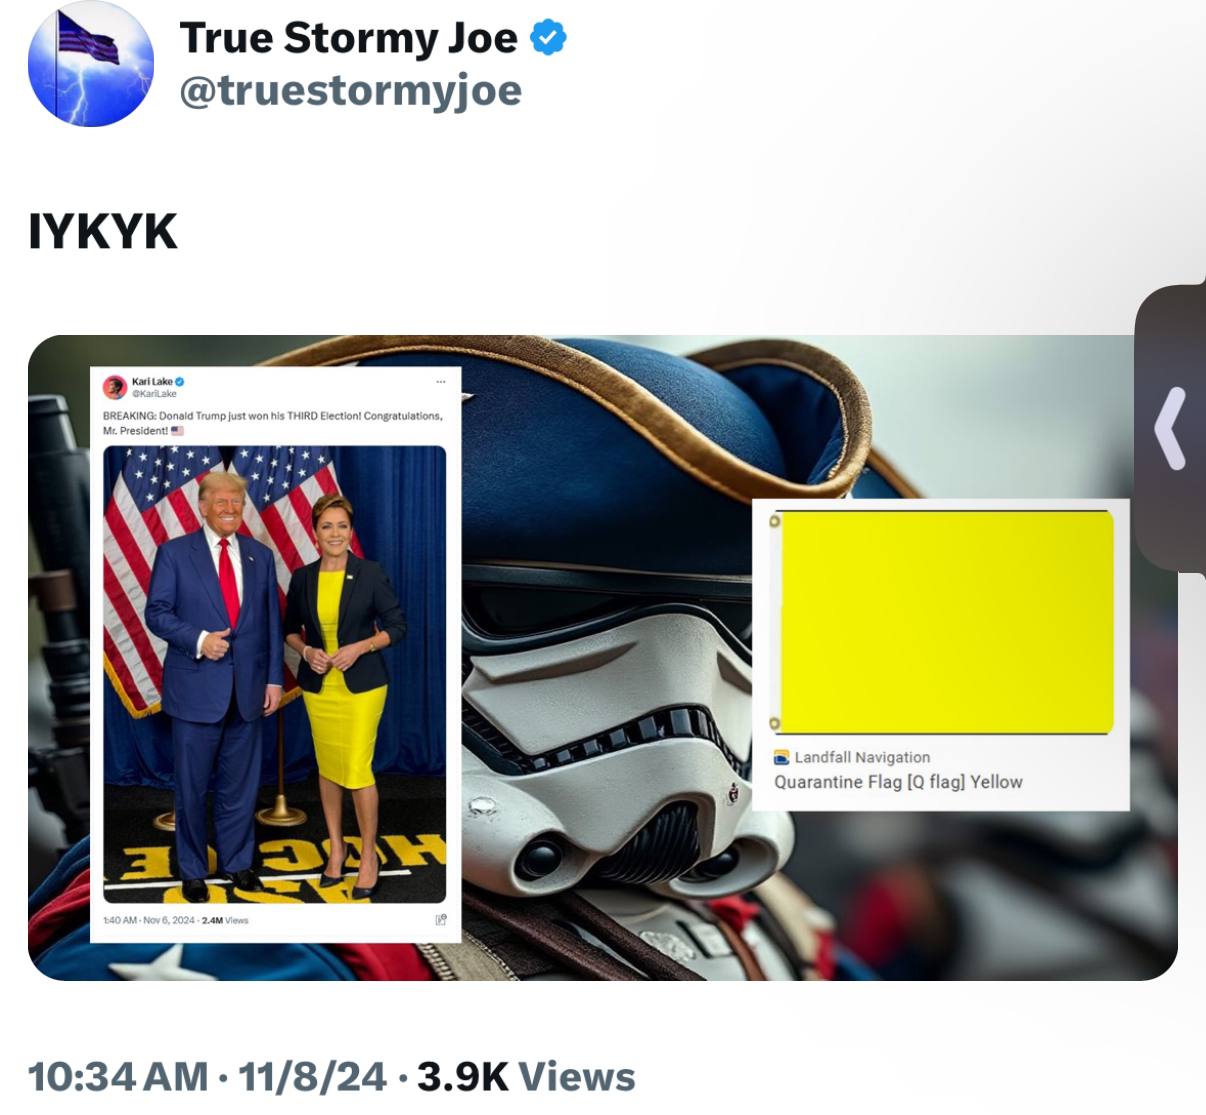Click the Trump and Lake photo
Screen dimensions: 1206x1115
pos(275,674)
